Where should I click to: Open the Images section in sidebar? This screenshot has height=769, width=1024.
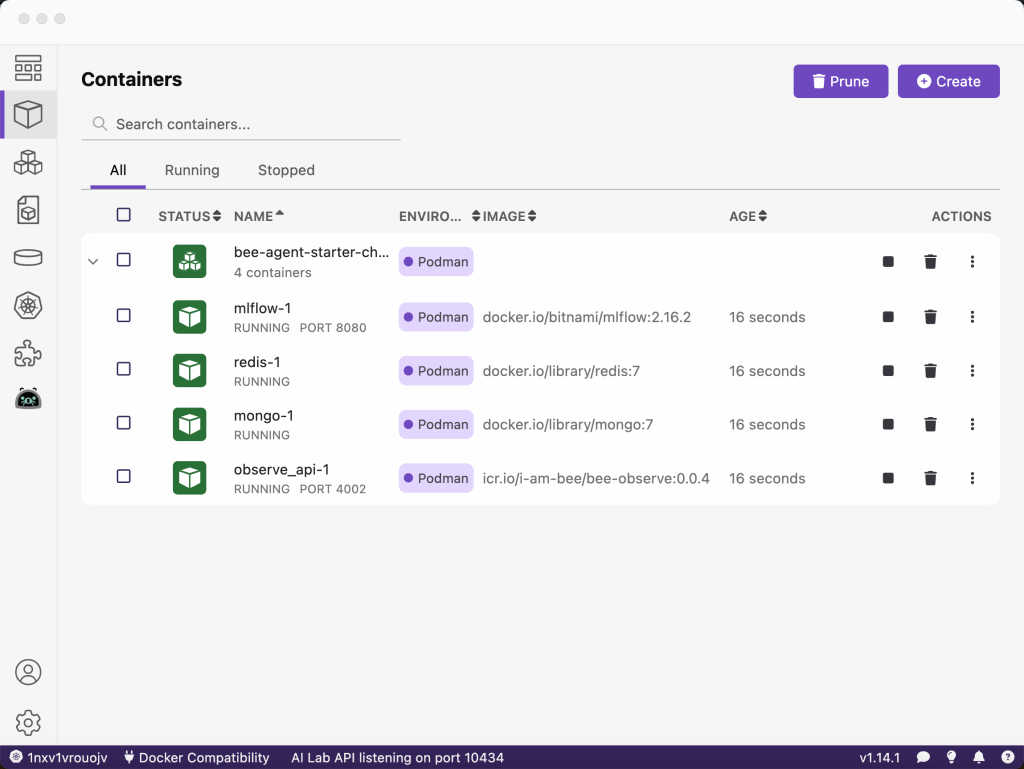point(28,209)
